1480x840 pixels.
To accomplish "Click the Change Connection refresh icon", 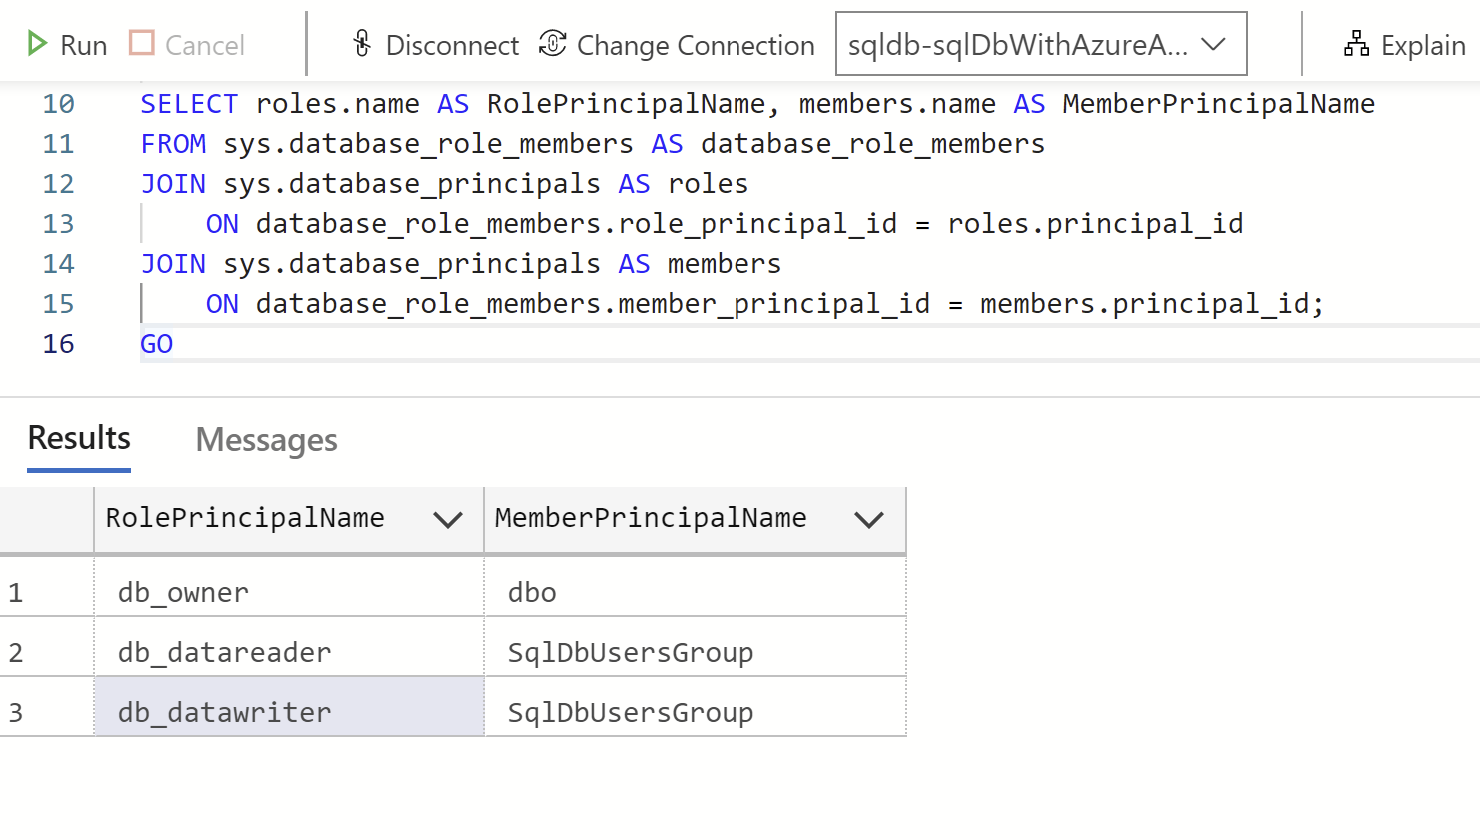I will [552, 44].
